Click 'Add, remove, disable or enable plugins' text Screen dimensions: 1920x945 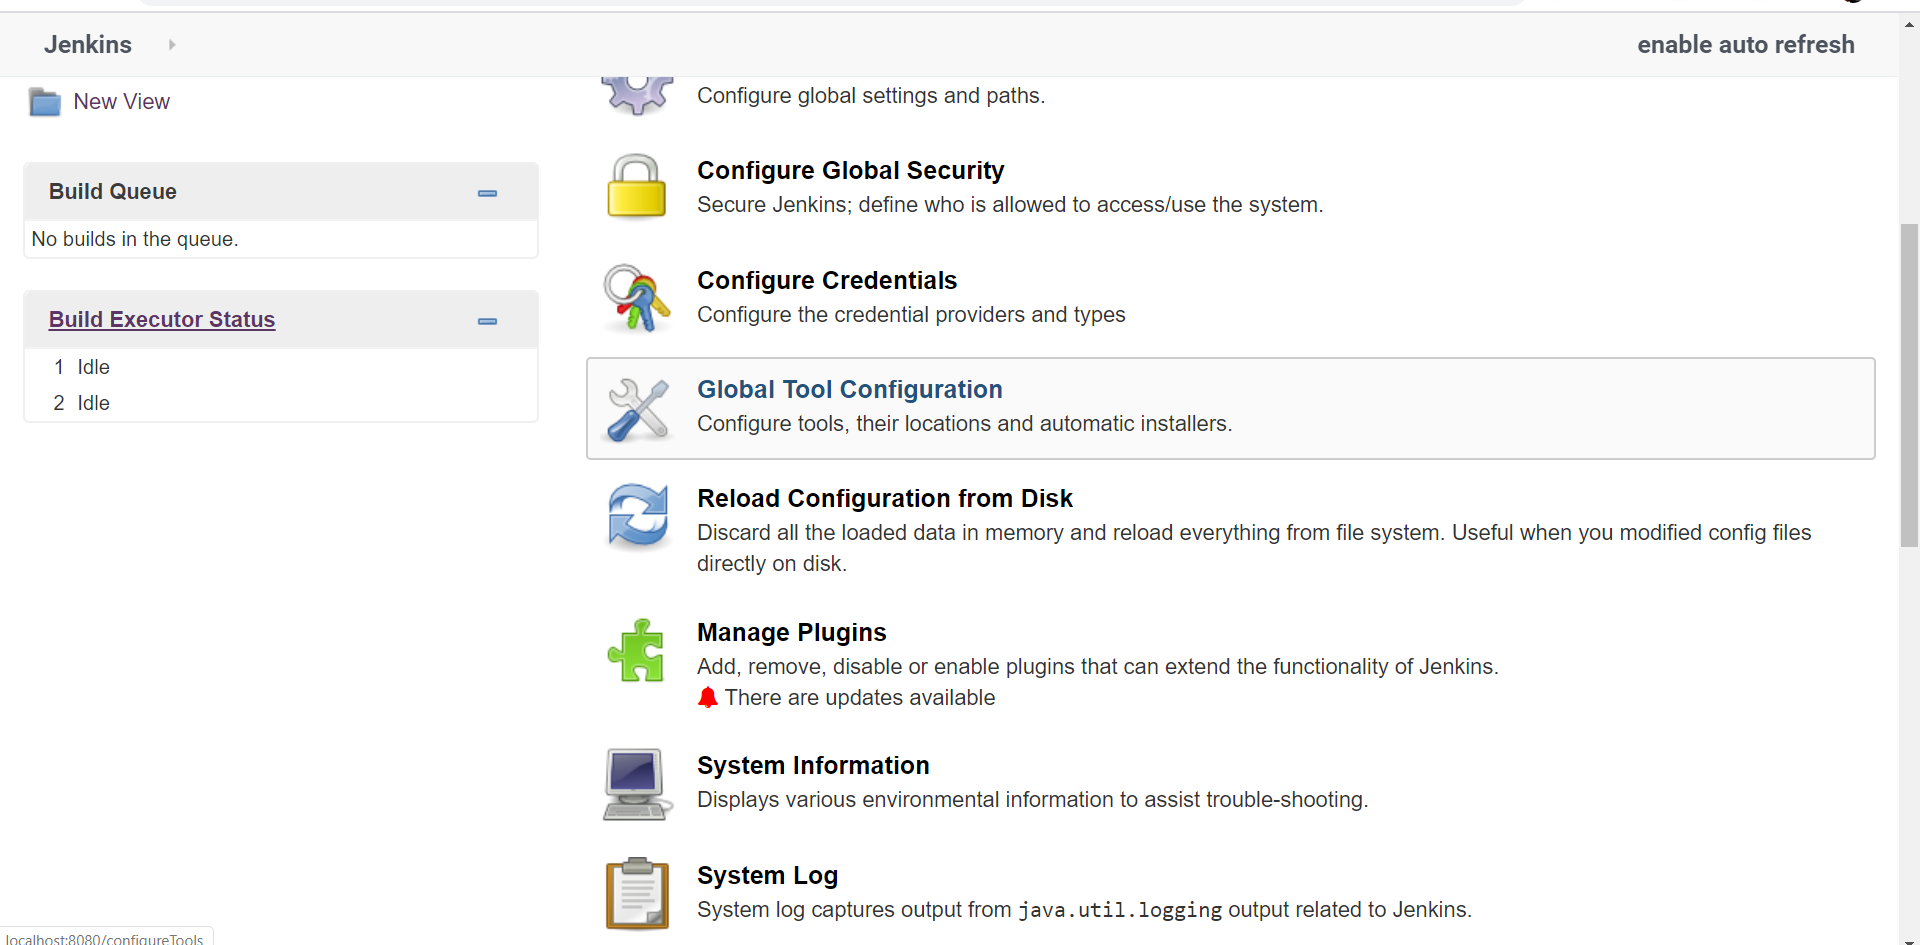point(1098,667)
